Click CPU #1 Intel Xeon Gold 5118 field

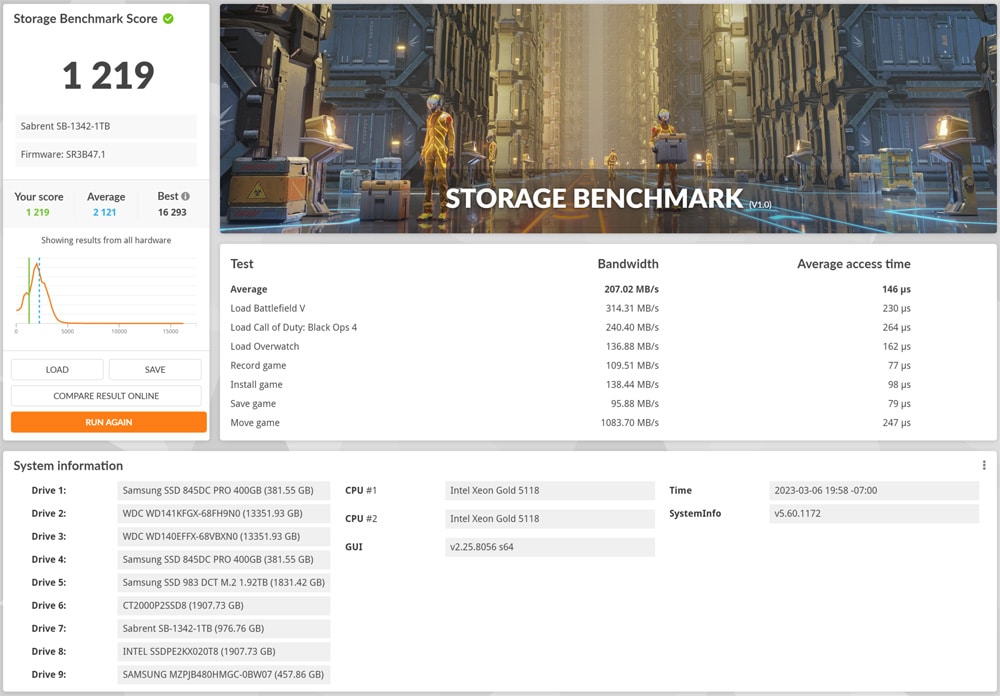550,491
